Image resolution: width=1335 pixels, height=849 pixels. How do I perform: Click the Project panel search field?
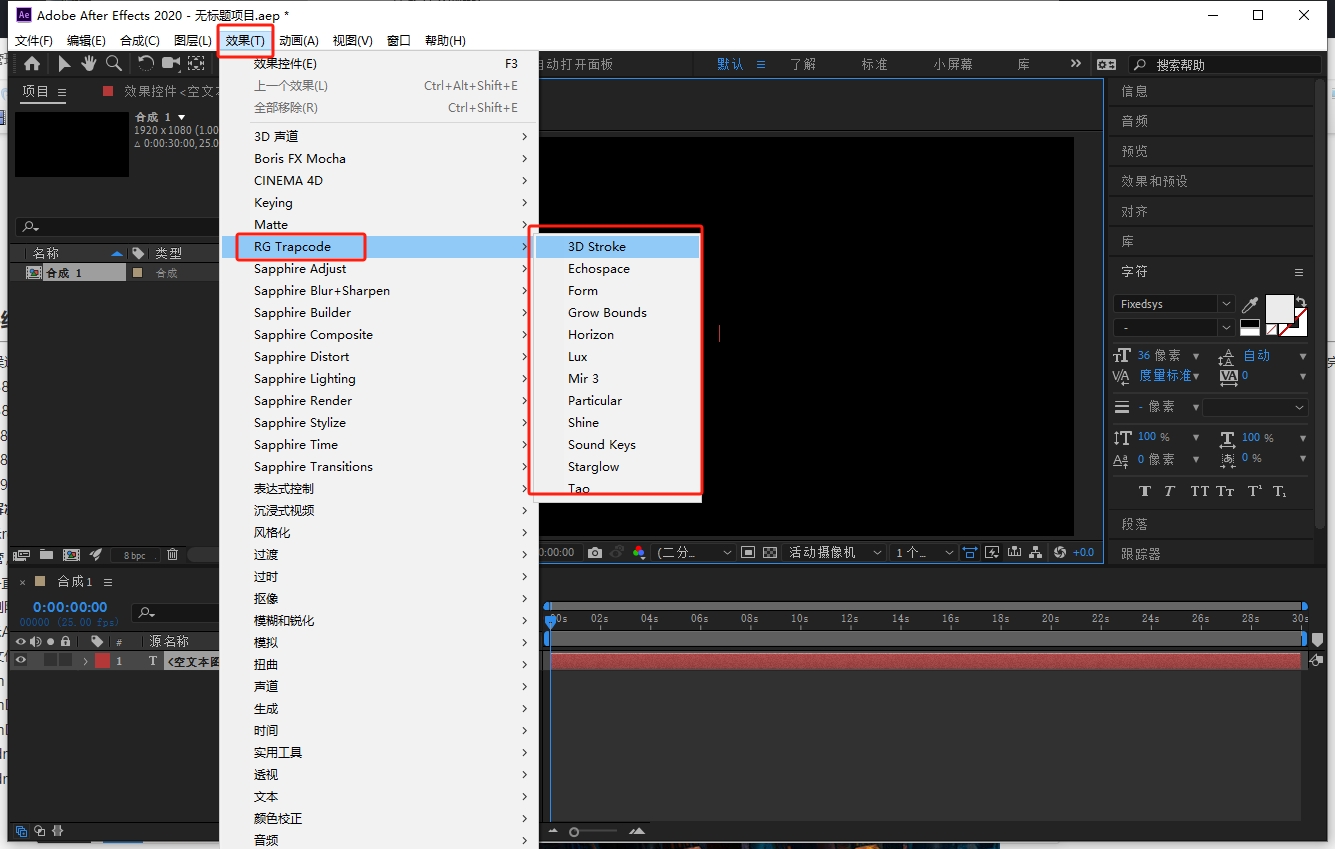pos(117,227)
